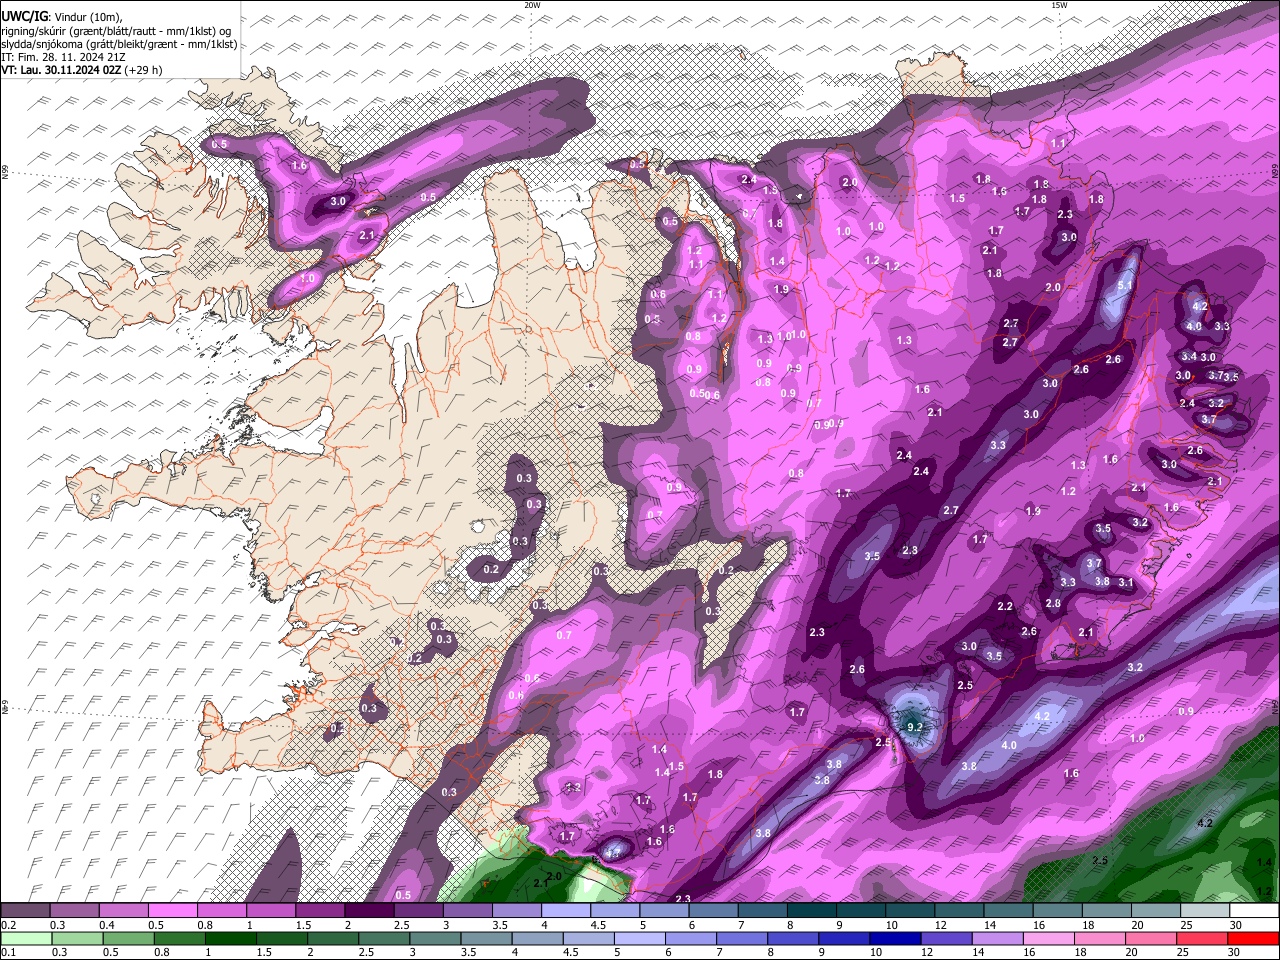This screenshot has height=960, width=1280.
Task: Click the valid time 'VT: Lau. 30.11.2024 02Z'
Action: coord(62,70)
